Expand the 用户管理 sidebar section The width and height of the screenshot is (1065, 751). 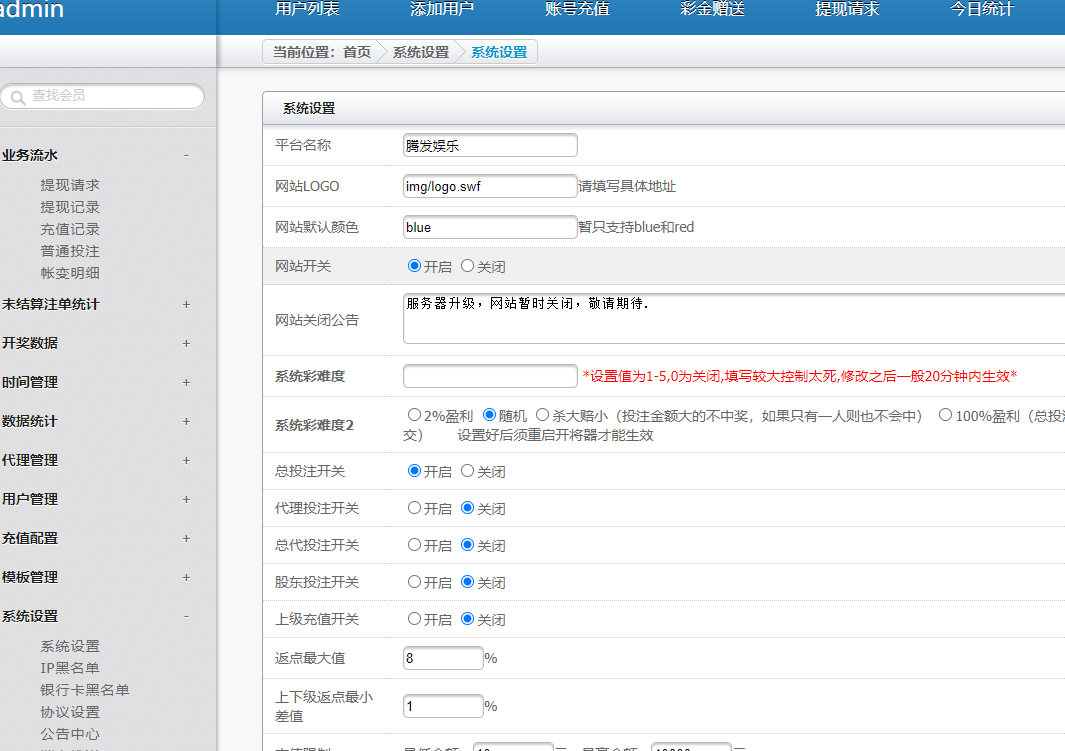pyautogui.click(x=185, y=500)
